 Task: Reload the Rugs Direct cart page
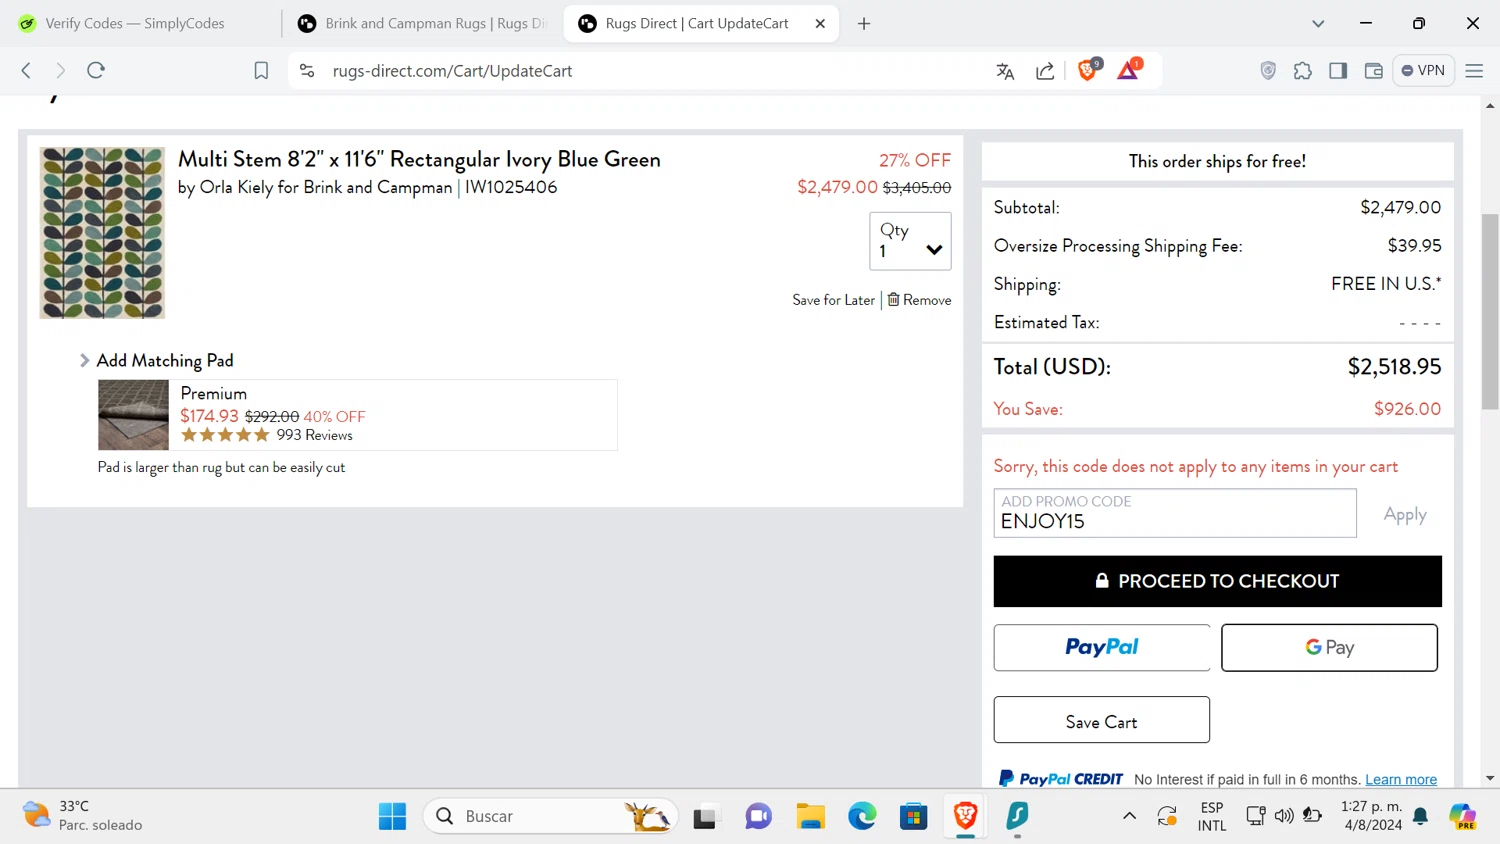[x=96, y=70]
